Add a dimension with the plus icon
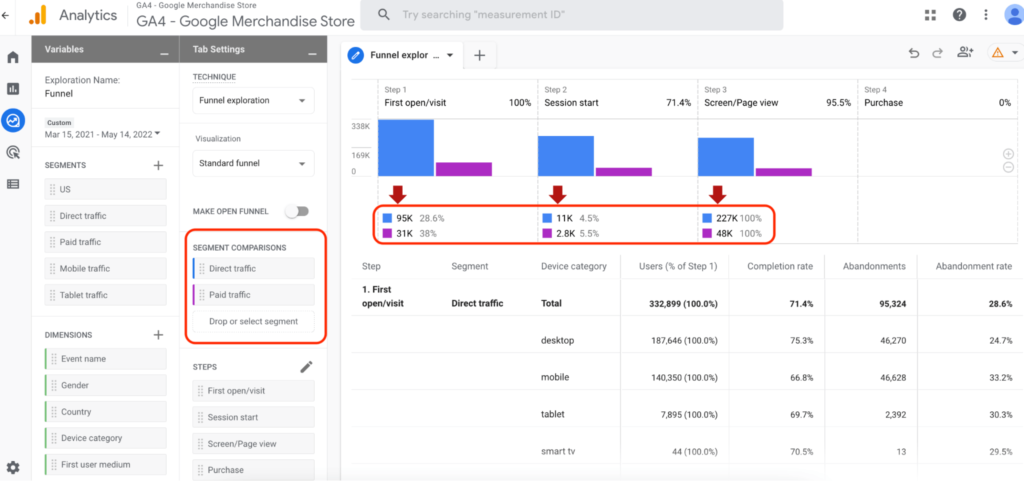Screen dimensions: 1024x481 coord(157,335)
